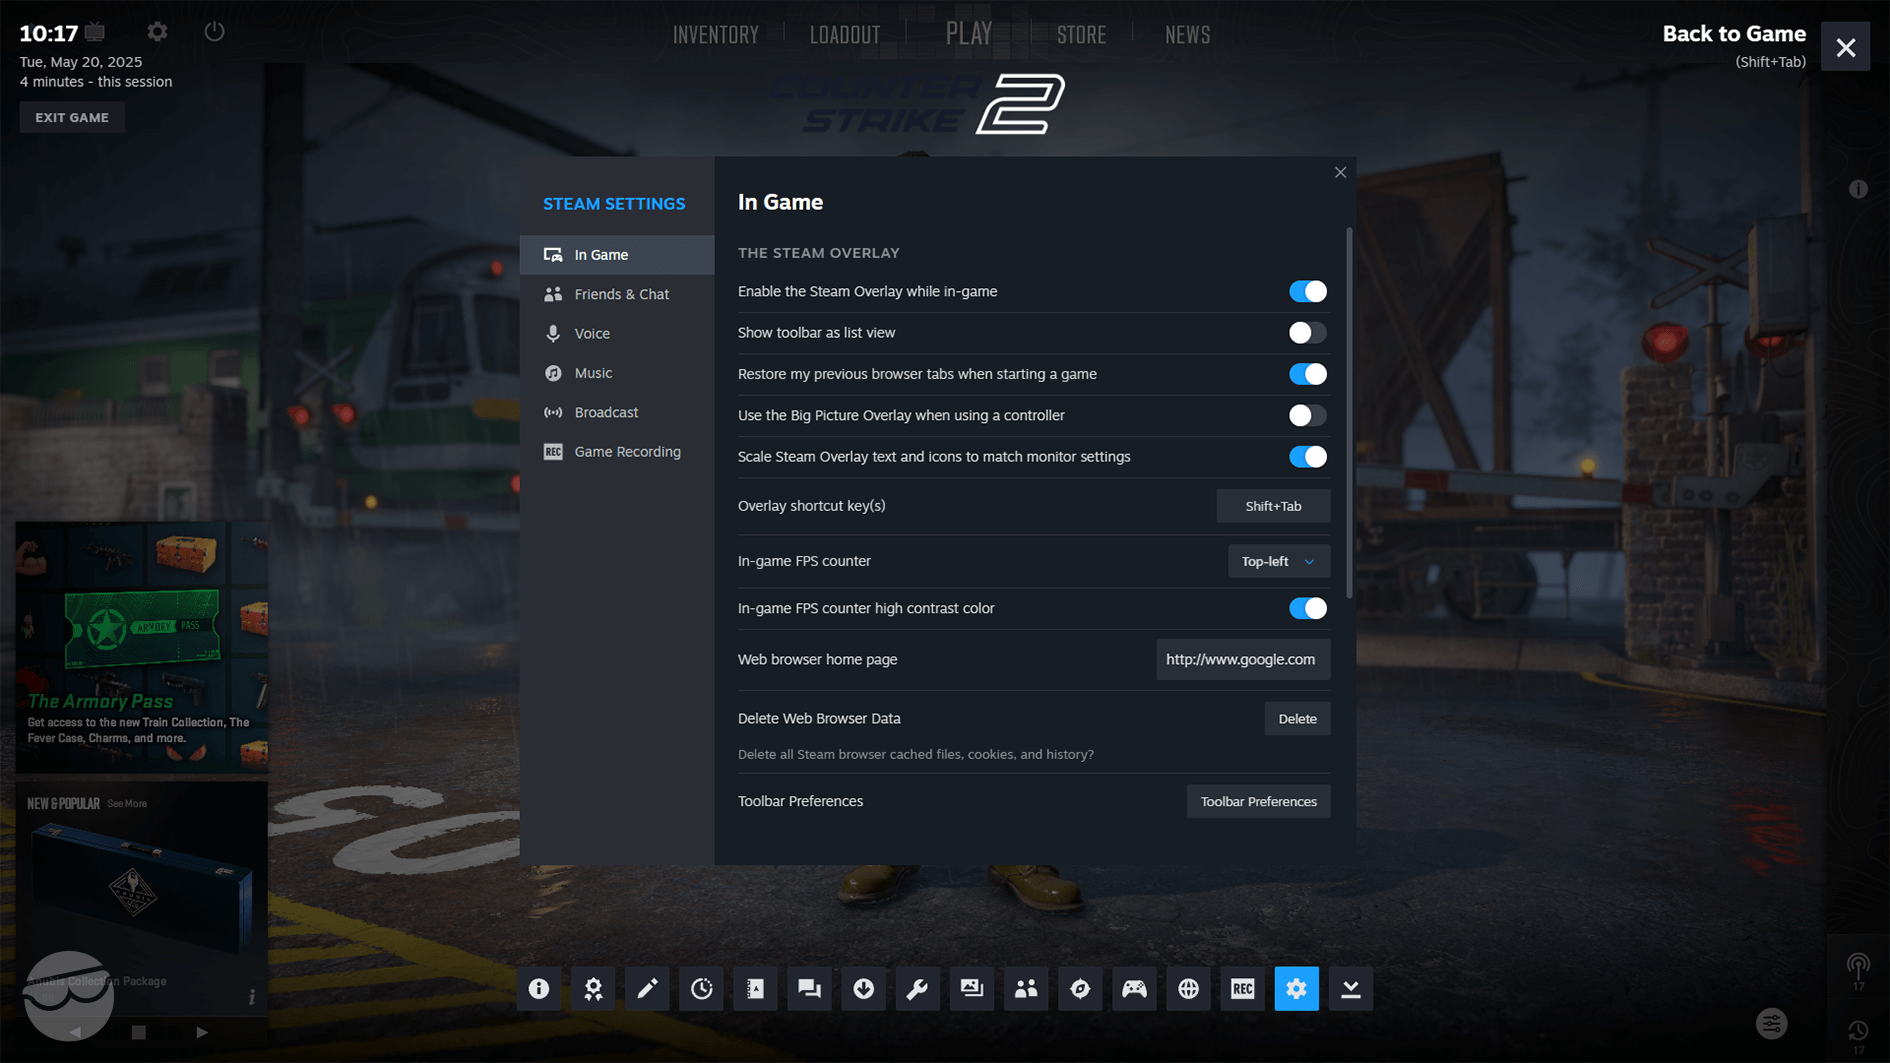
Task: Open Controller settings with the gamepad icon
Action: 1133,988
